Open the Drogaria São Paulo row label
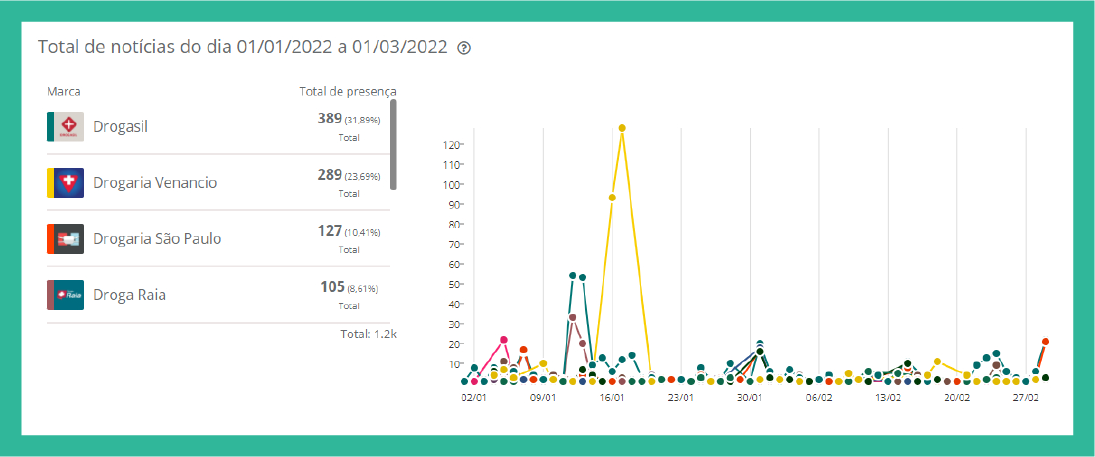The image size is (1095, 457). click(157, 239)
